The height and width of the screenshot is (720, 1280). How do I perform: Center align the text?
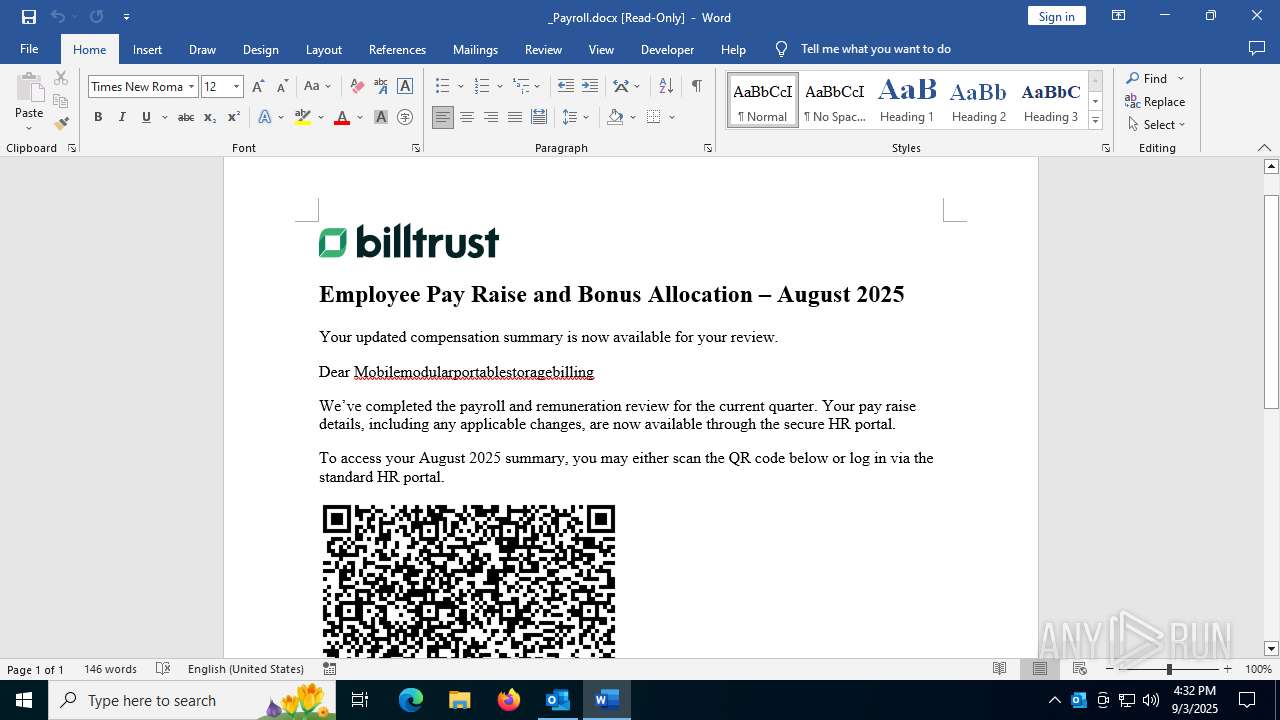tap(467, 117)
